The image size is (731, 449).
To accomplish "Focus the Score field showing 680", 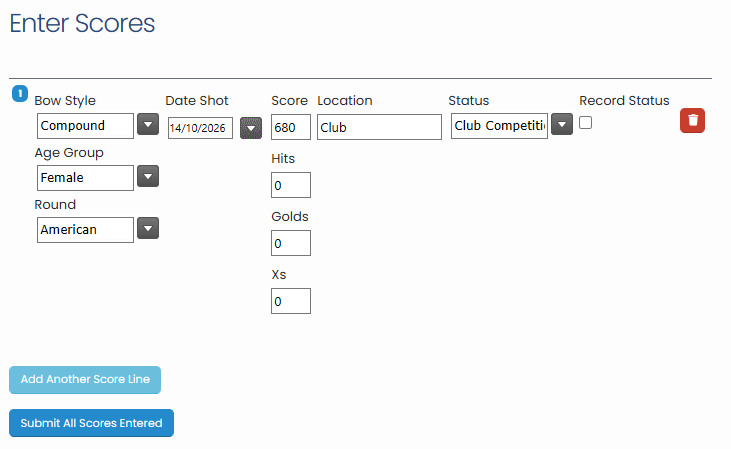I will pyautogui.click(x=291, y=127).
